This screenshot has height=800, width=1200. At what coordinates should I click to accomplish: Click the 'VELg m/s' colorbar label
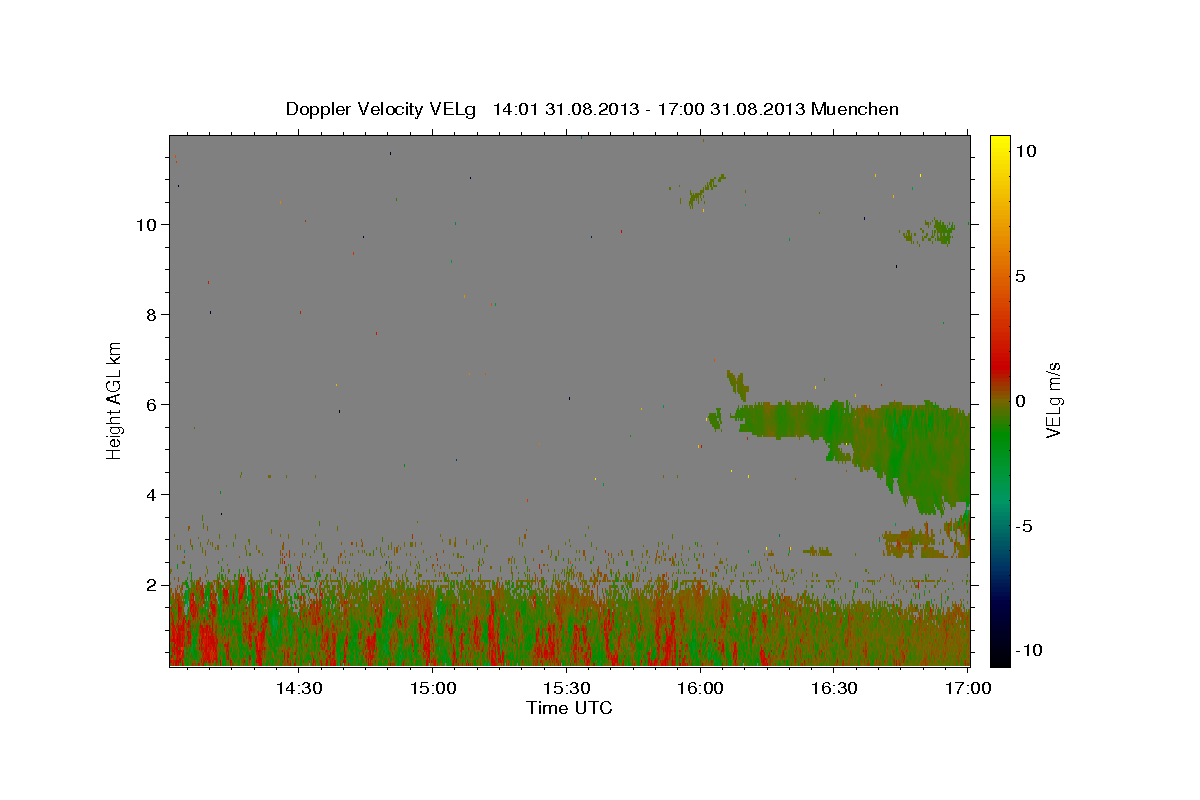1053,401
